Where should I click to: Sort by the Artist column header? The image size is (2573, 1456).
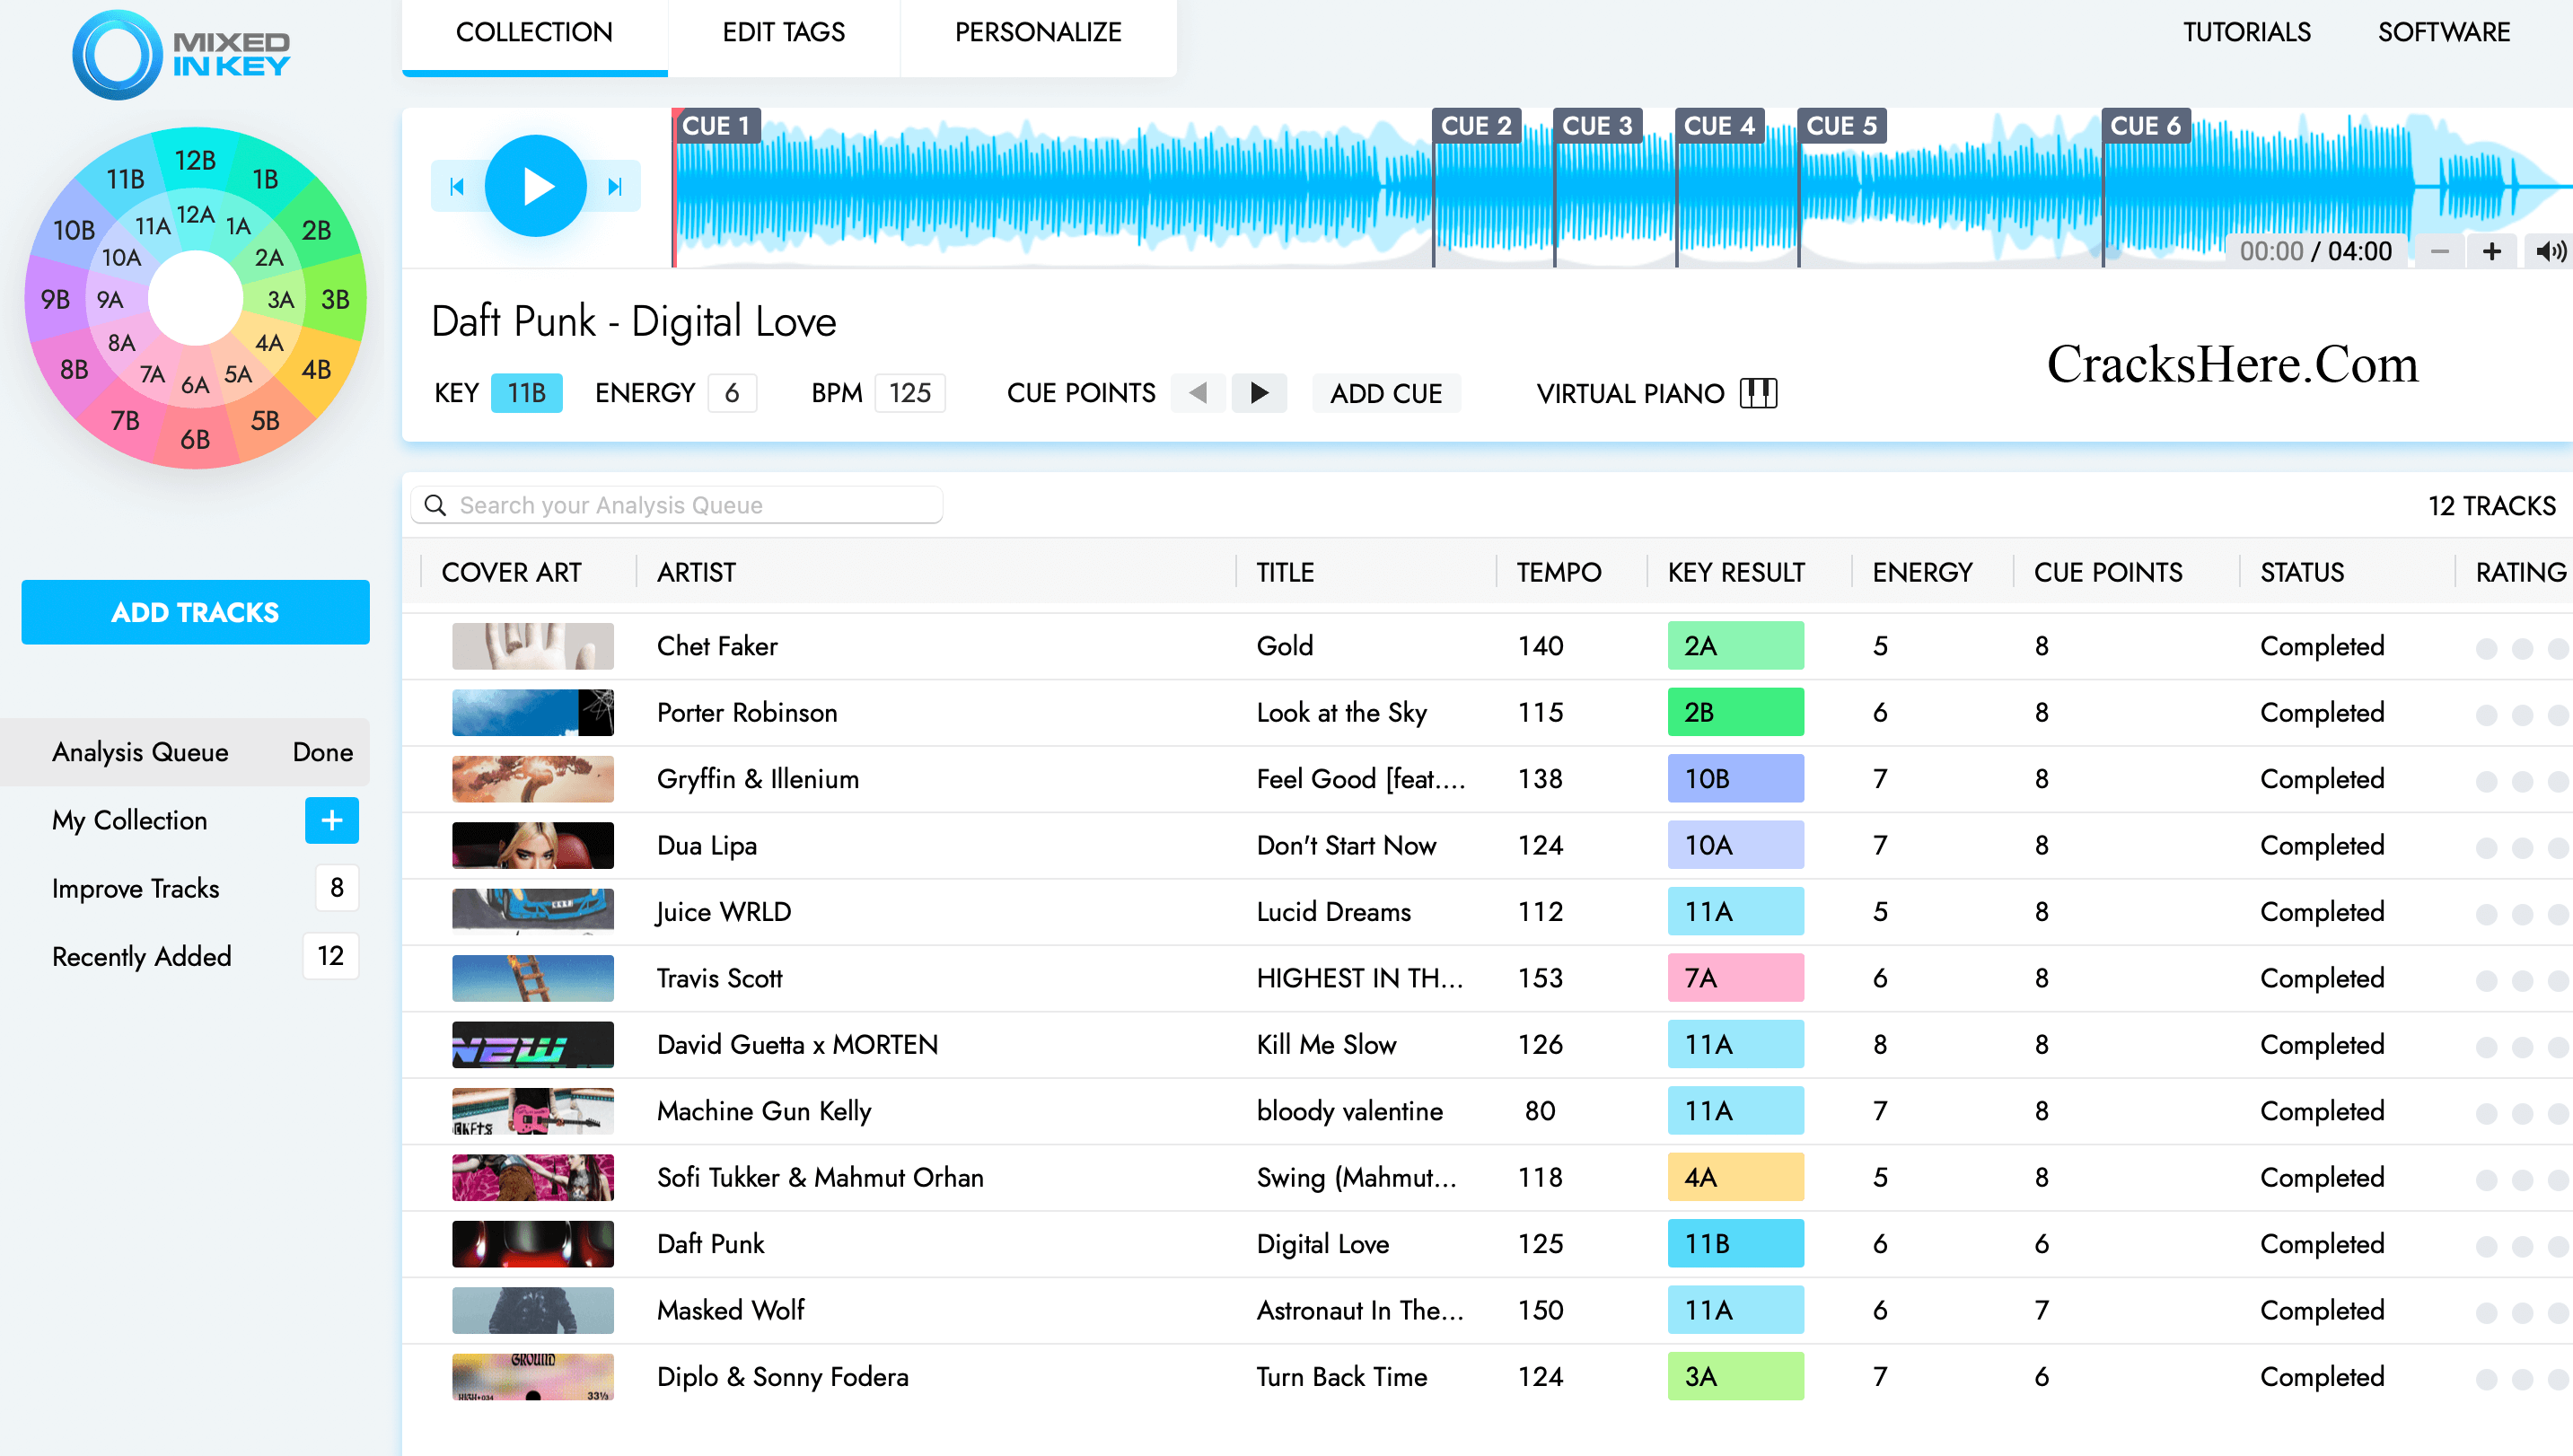697,572
